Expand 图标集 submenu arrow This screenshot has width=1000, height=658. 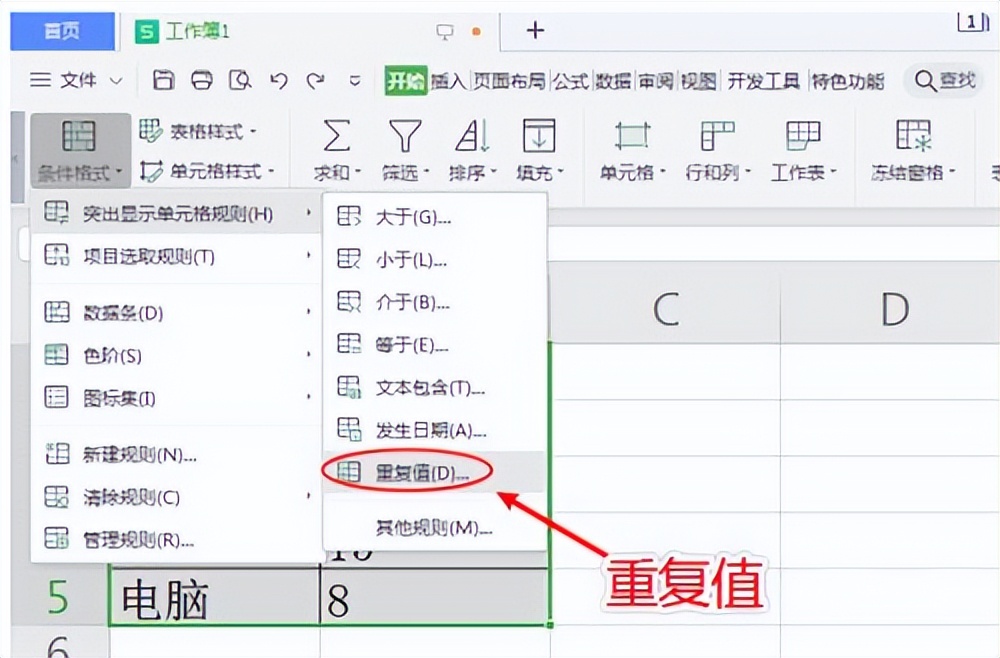[x=309, y=397]
